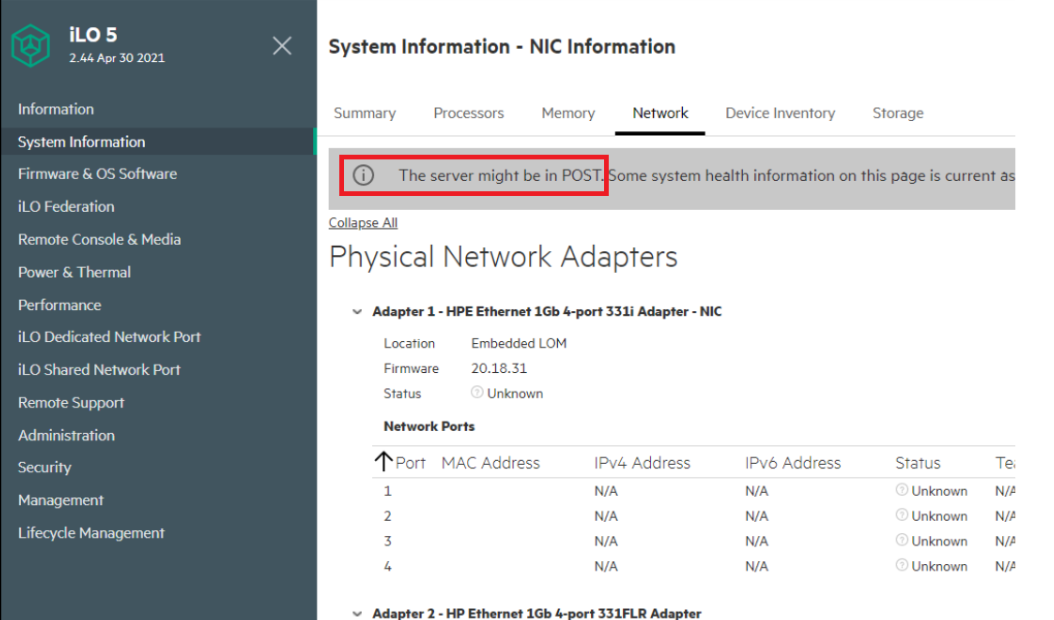Open Information in the sidebar
Image resolution: width=1054 pixels, height=620 pixels.
[56, 109]
